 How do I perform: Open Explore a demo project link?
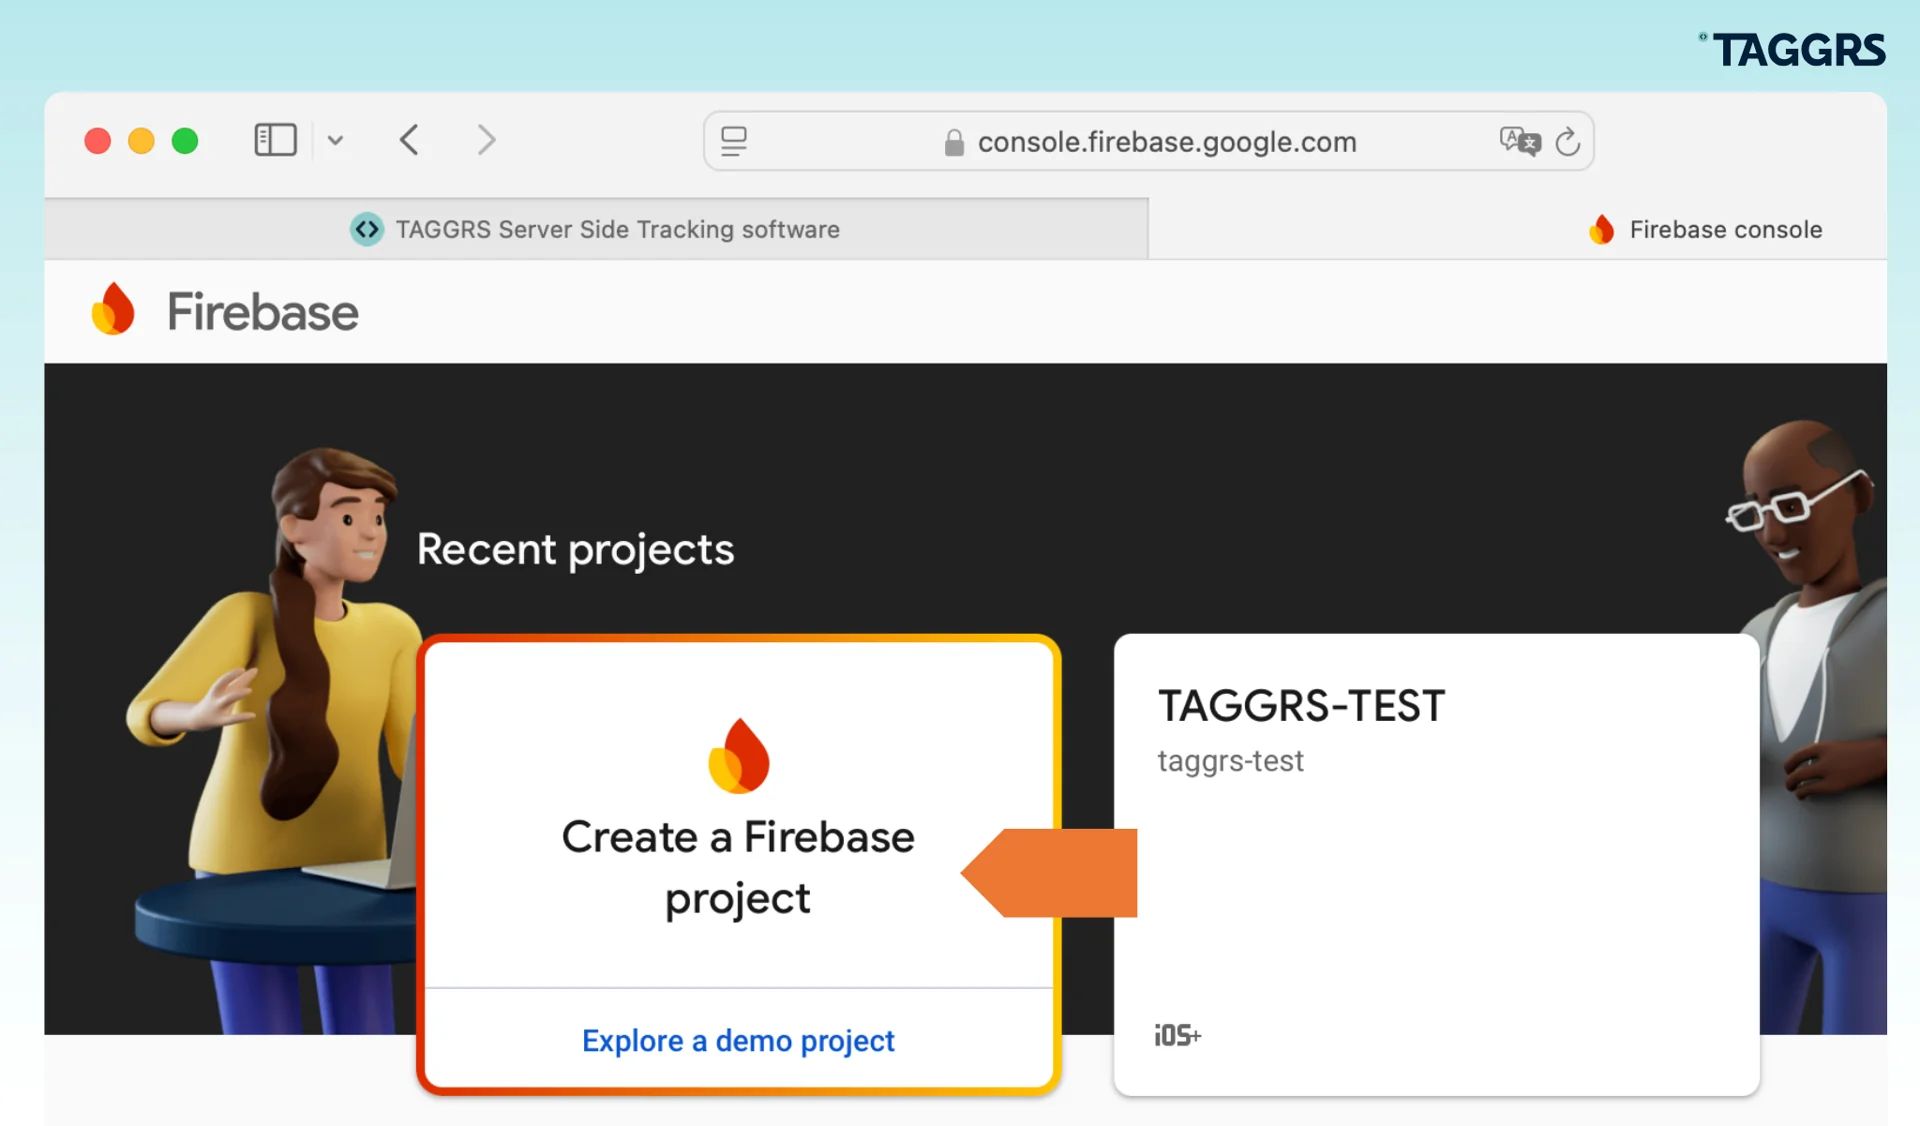click(738, 1041)
